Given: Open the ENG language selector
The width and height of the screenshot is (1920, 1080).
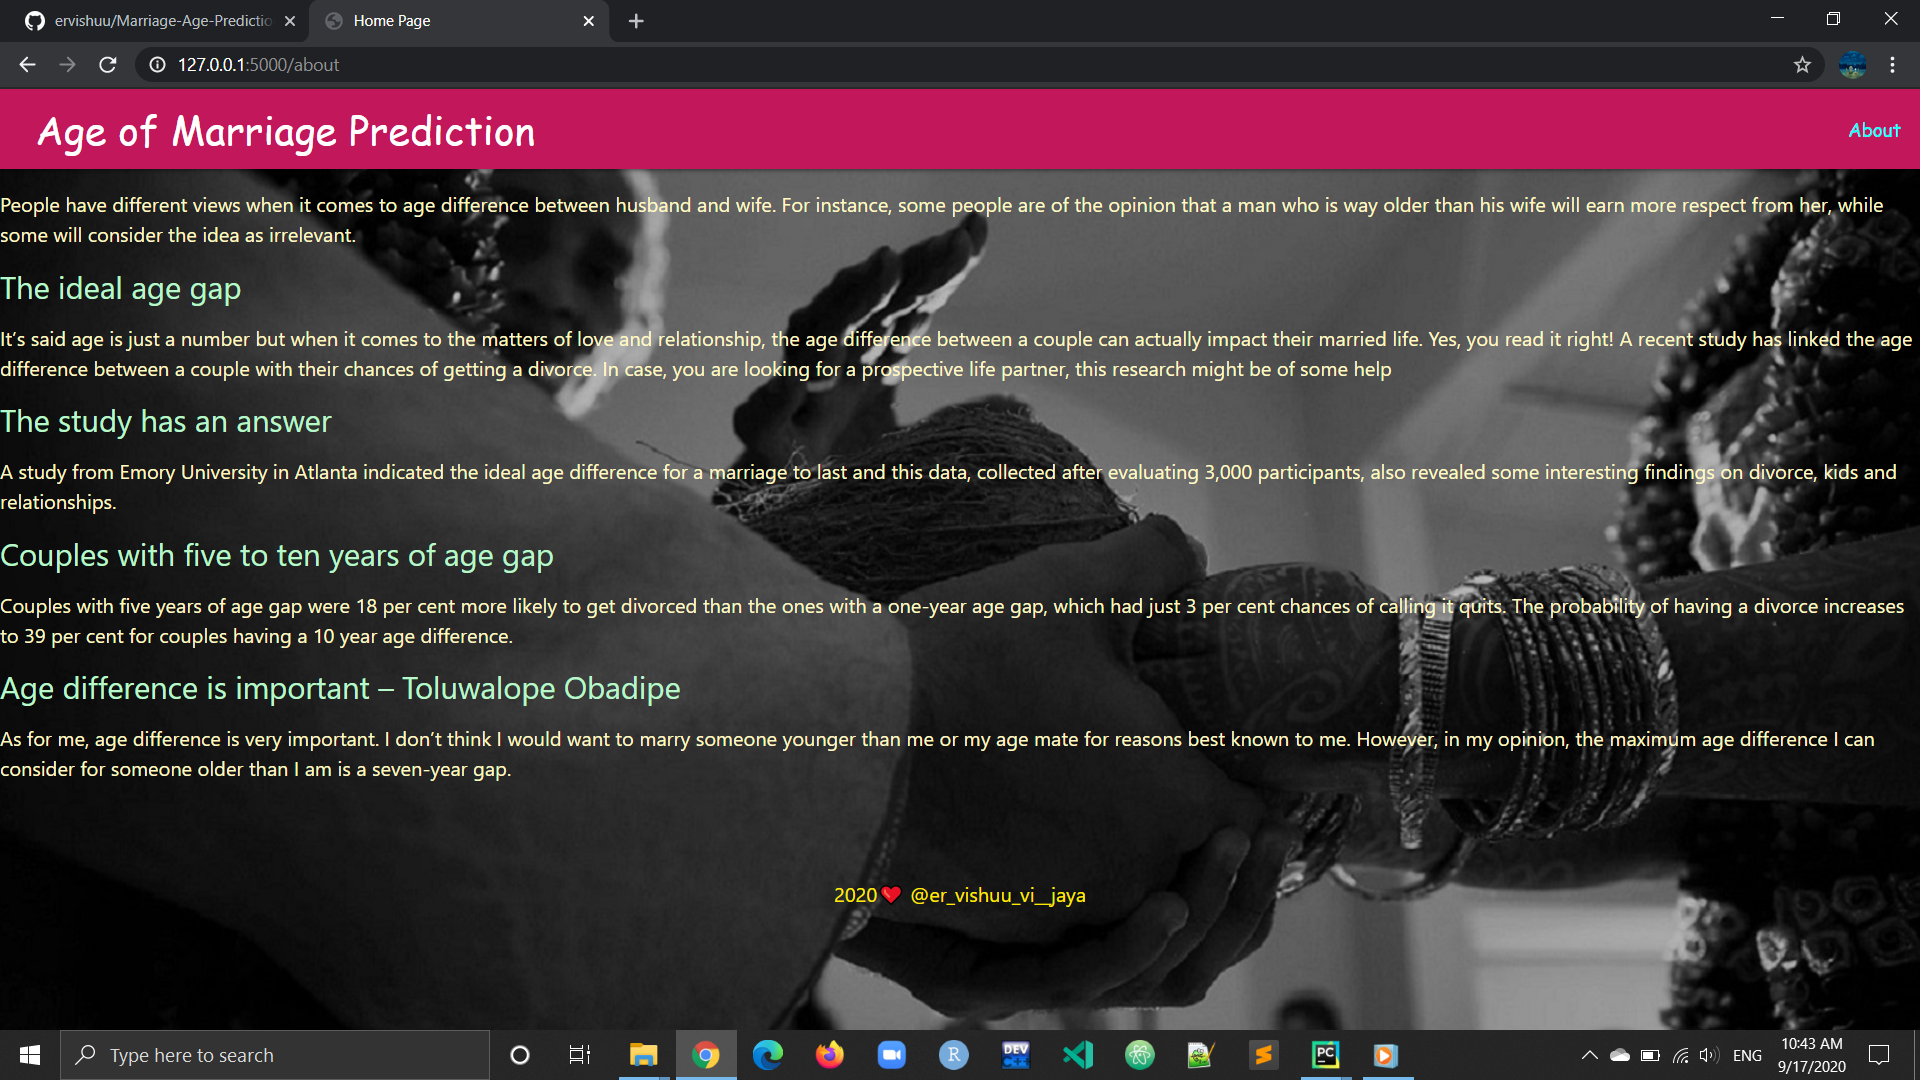Looking at the screenshot, I should coord(1747,1054).
